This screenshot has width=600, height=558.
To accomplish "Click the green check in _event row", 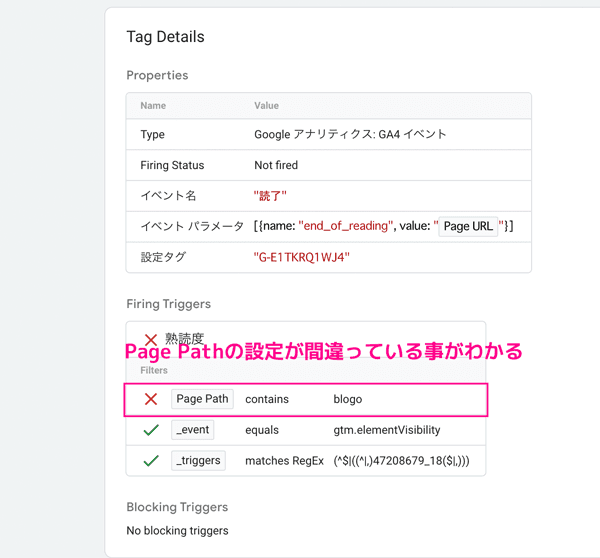I will pyautogui.click(x=151, y=430).
